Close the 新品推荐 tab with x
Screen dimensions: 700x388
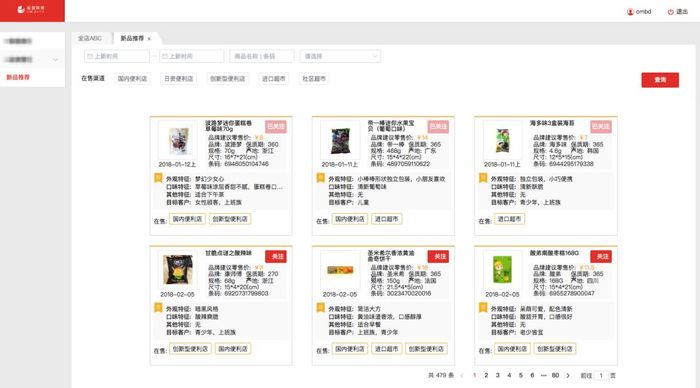[x=149, y=39]
